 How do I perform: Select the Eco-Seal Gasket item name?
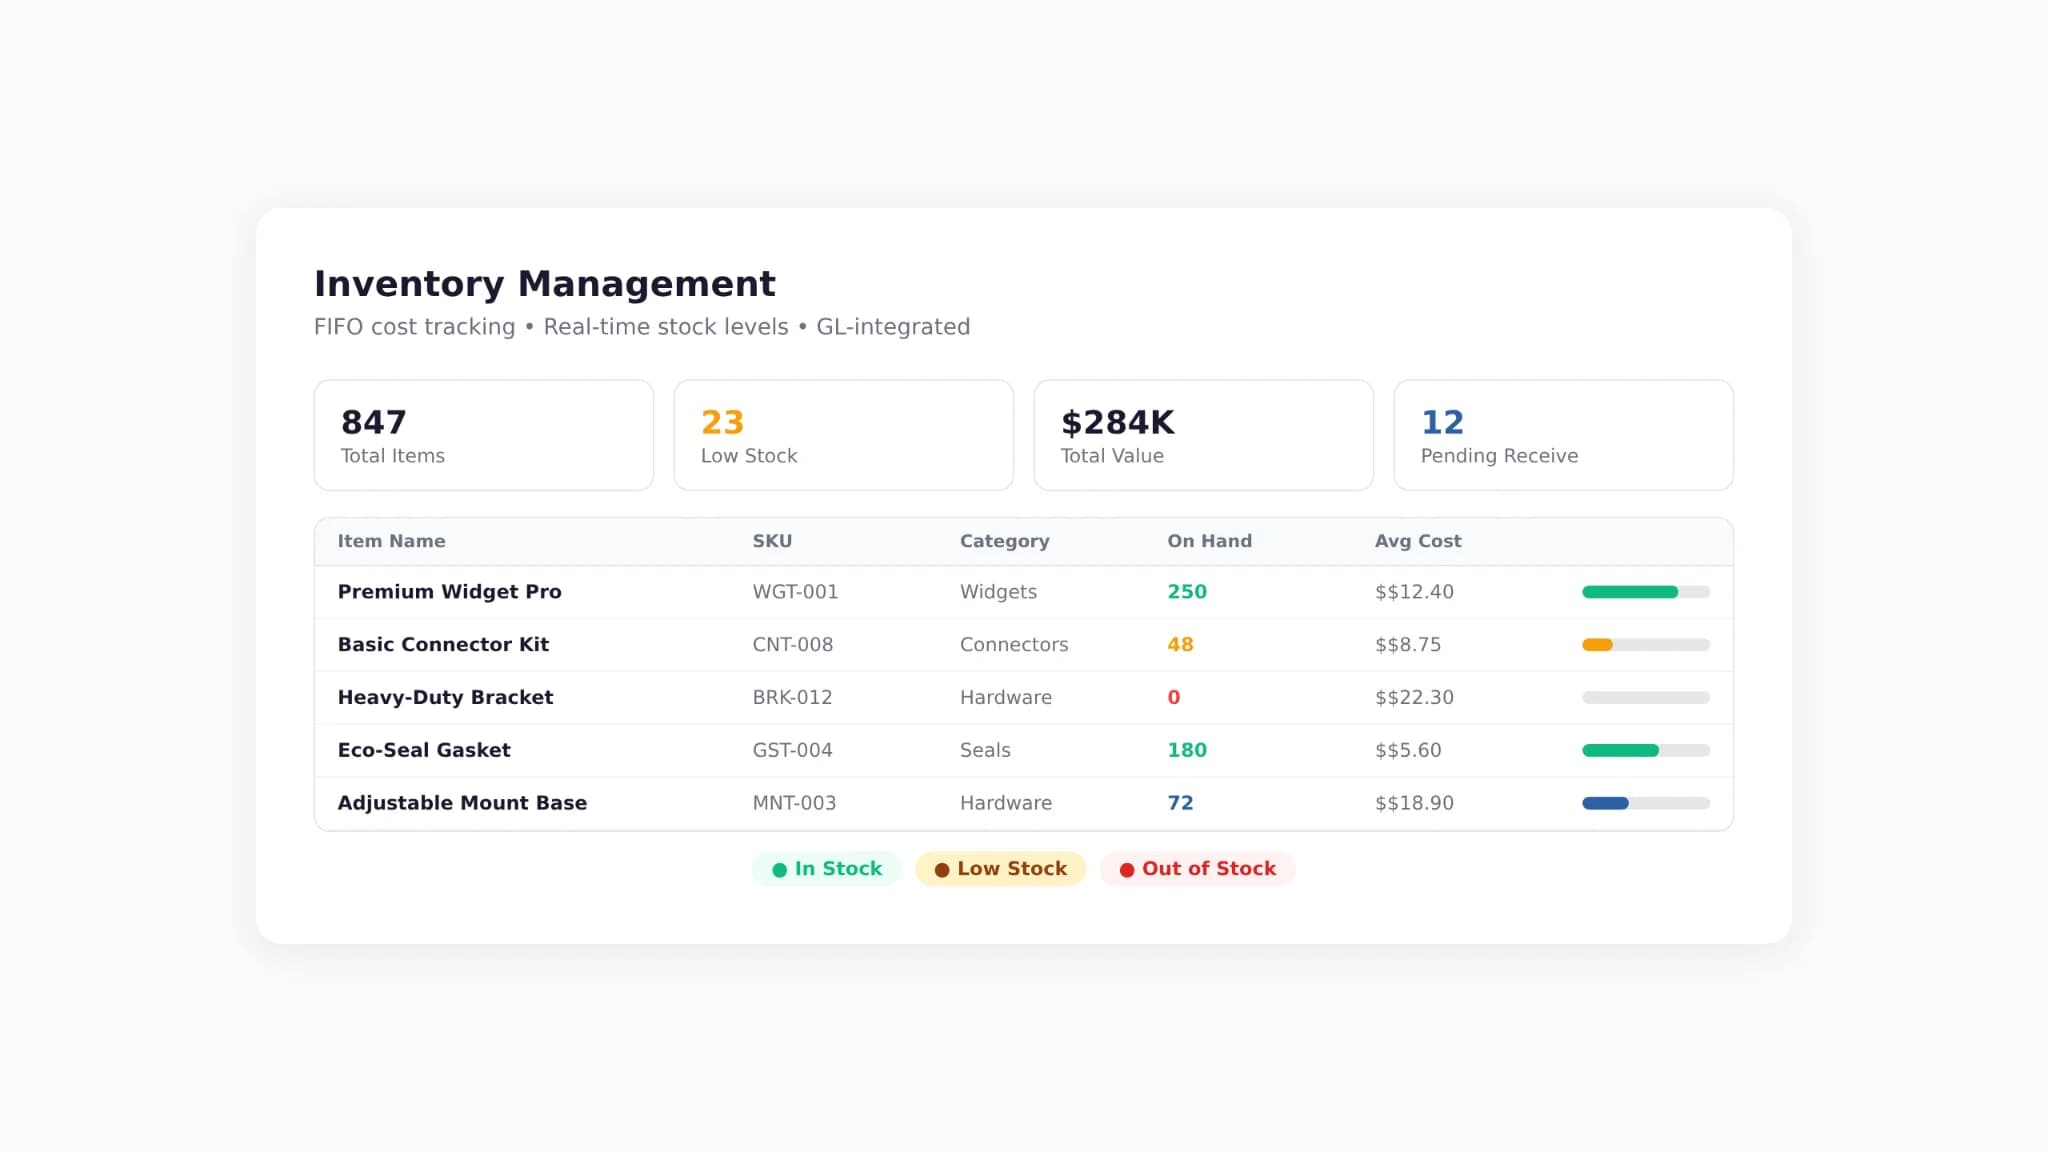point(424,750)
